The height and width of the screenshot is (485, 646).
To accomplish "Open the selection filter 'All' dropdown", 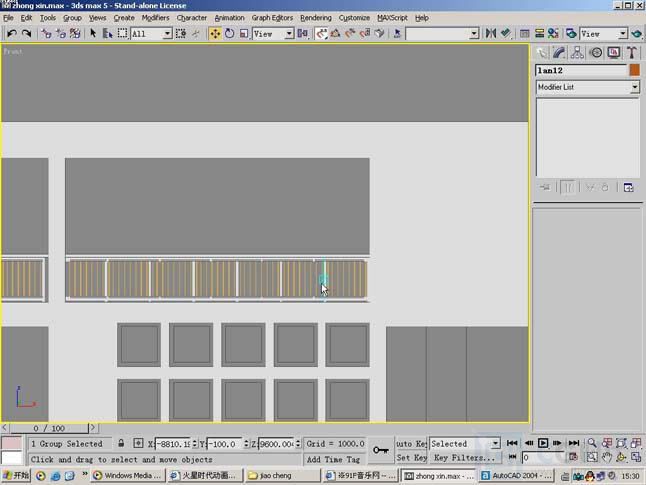I will 167,33.
